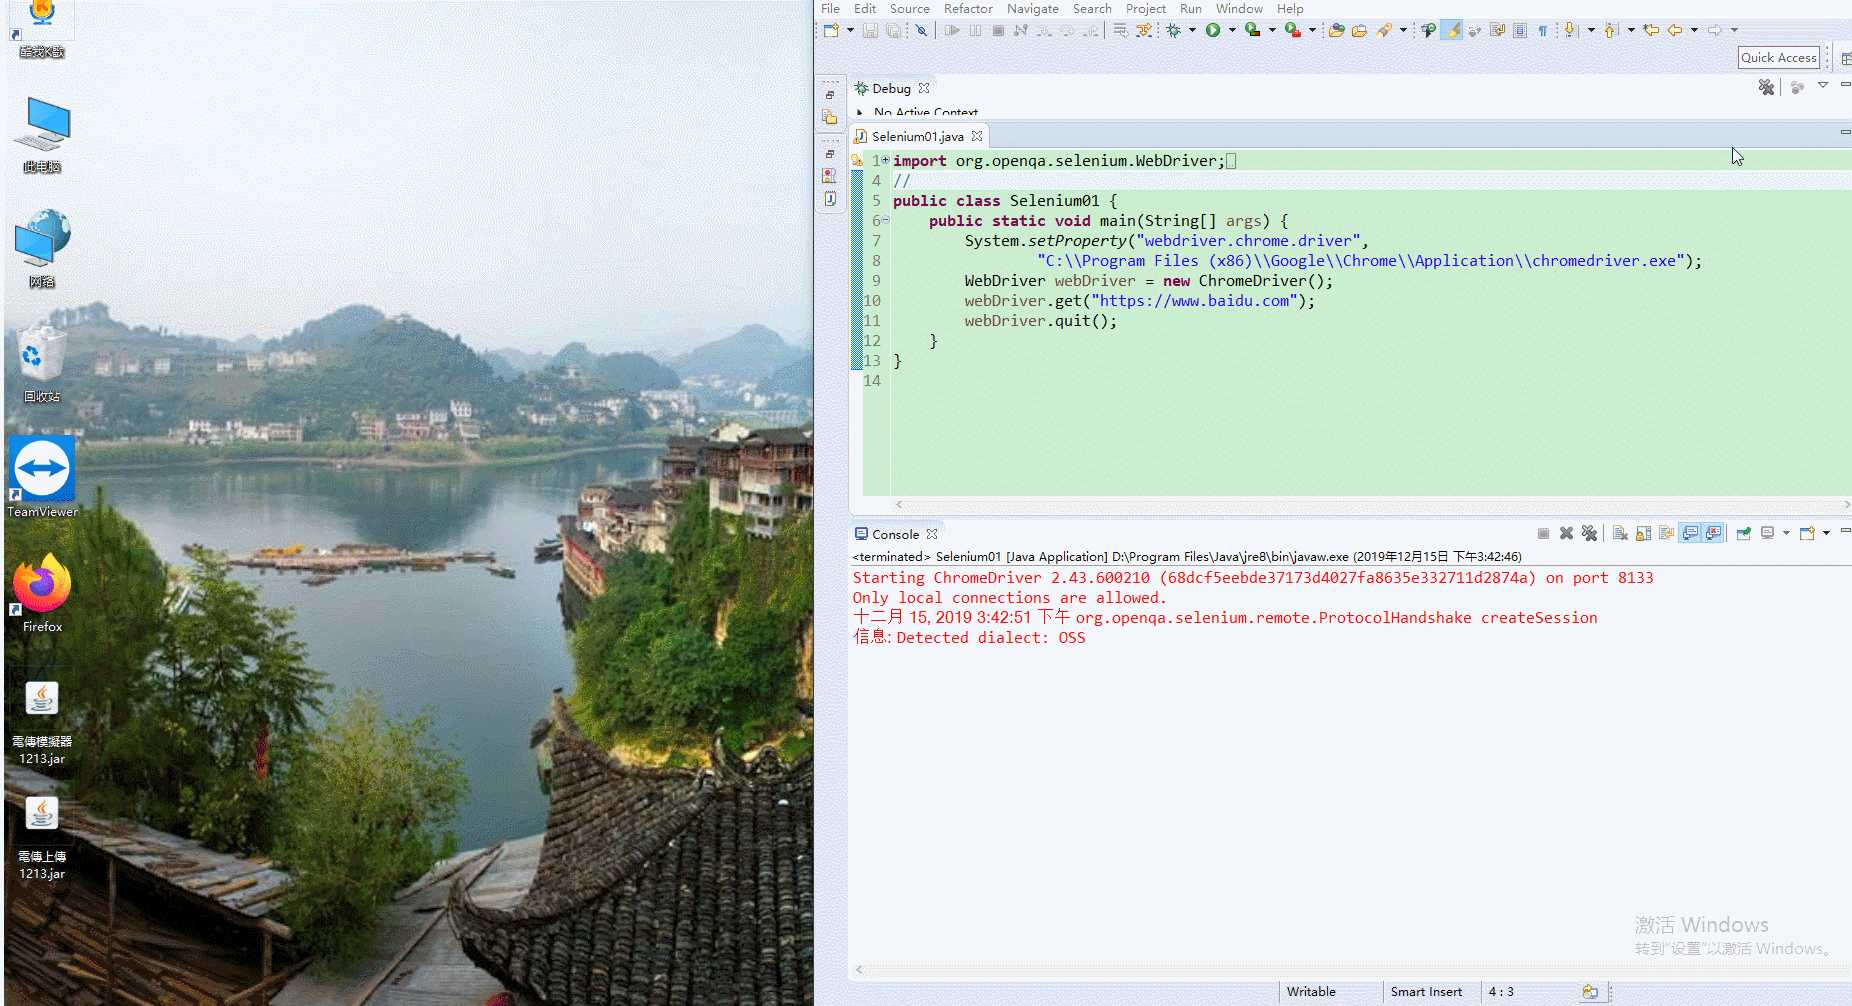Image resolution: width=1852 pixels, height=1006 pixels.
Task: Click the Next Annotation arrow icon
Action: point(1569,30)
